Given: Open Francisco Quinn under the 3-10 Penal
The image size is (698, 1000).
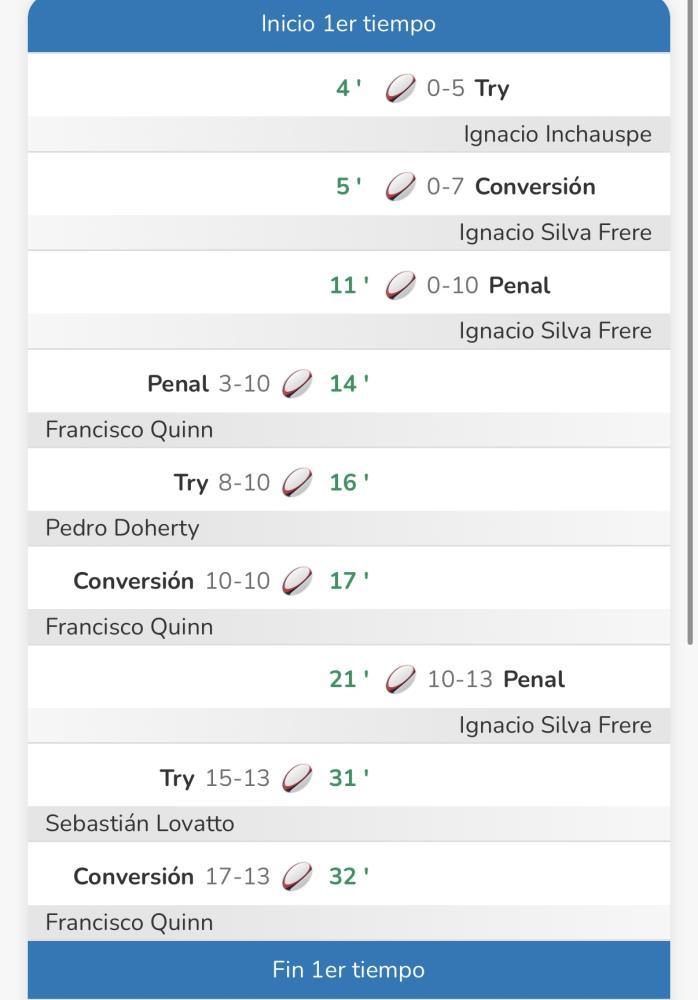Looking at the screenshot, I should (x=129, y=430).
